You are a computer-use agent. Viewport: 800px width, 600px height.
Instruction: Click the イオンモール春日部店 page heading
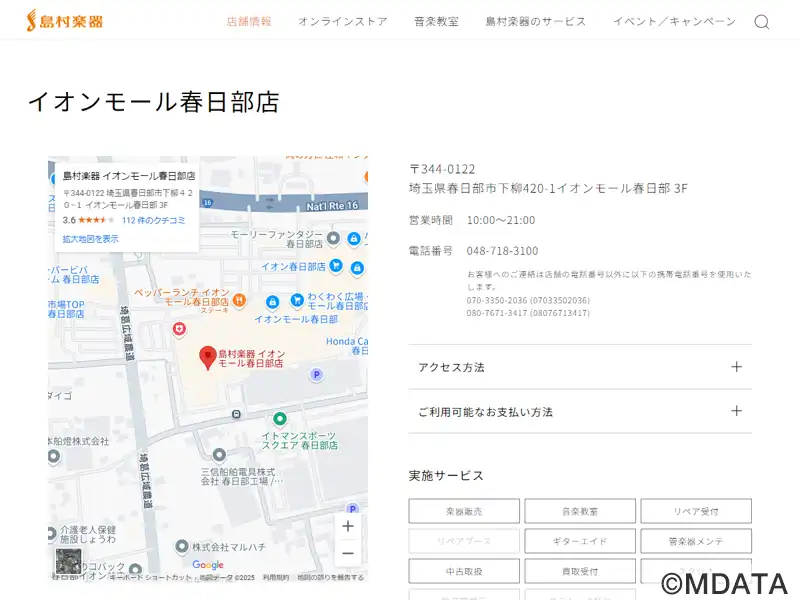coord(154,102)
